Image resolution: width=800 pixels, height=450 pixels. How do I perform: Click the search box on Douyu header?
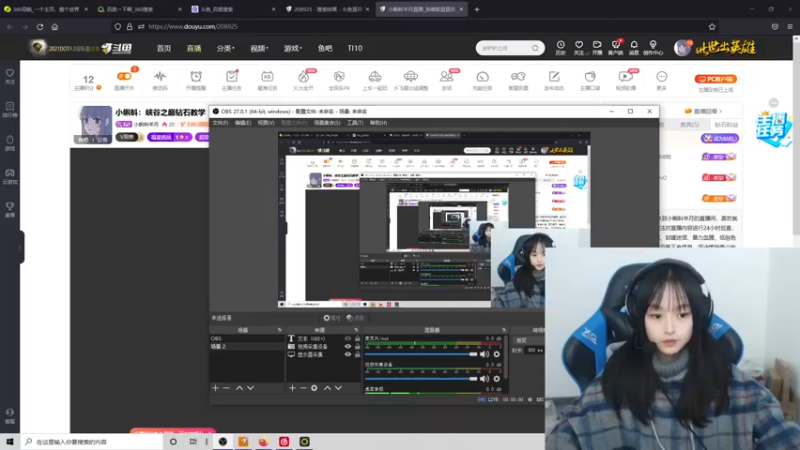coord(503,48)
